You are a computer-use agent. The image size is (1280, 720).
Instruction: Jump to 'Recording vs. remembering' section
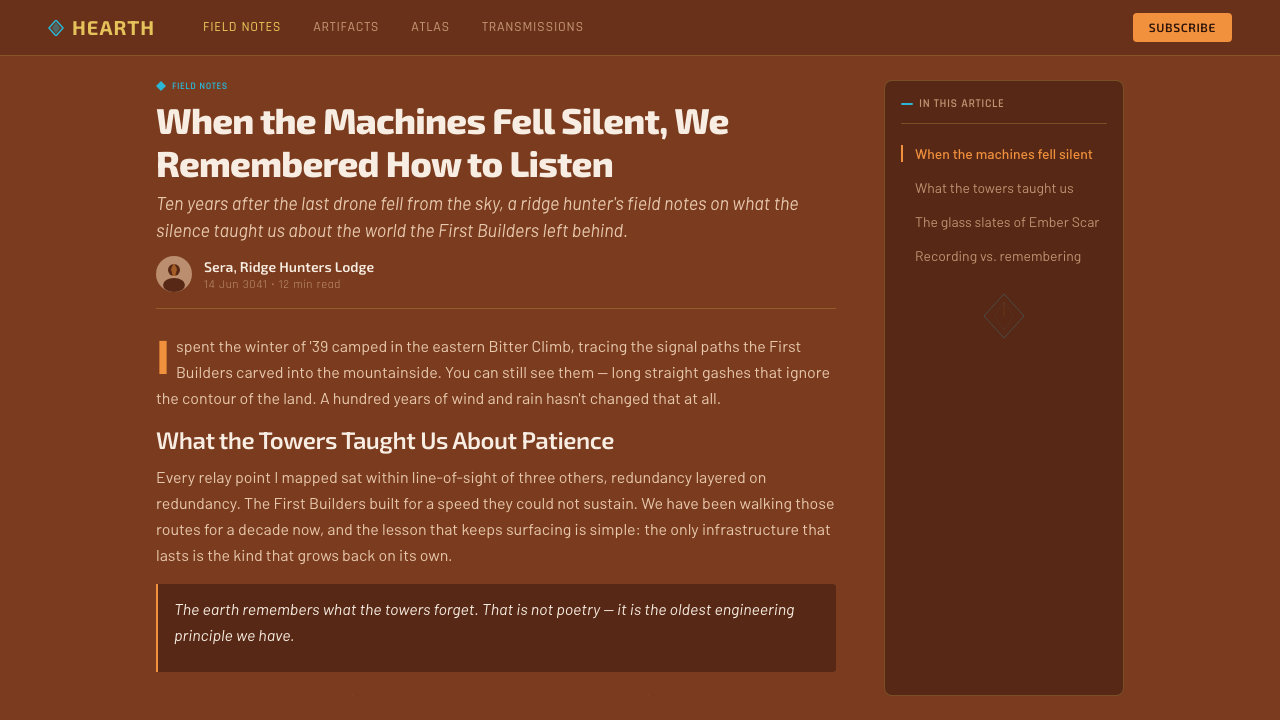tap(998, 256)
